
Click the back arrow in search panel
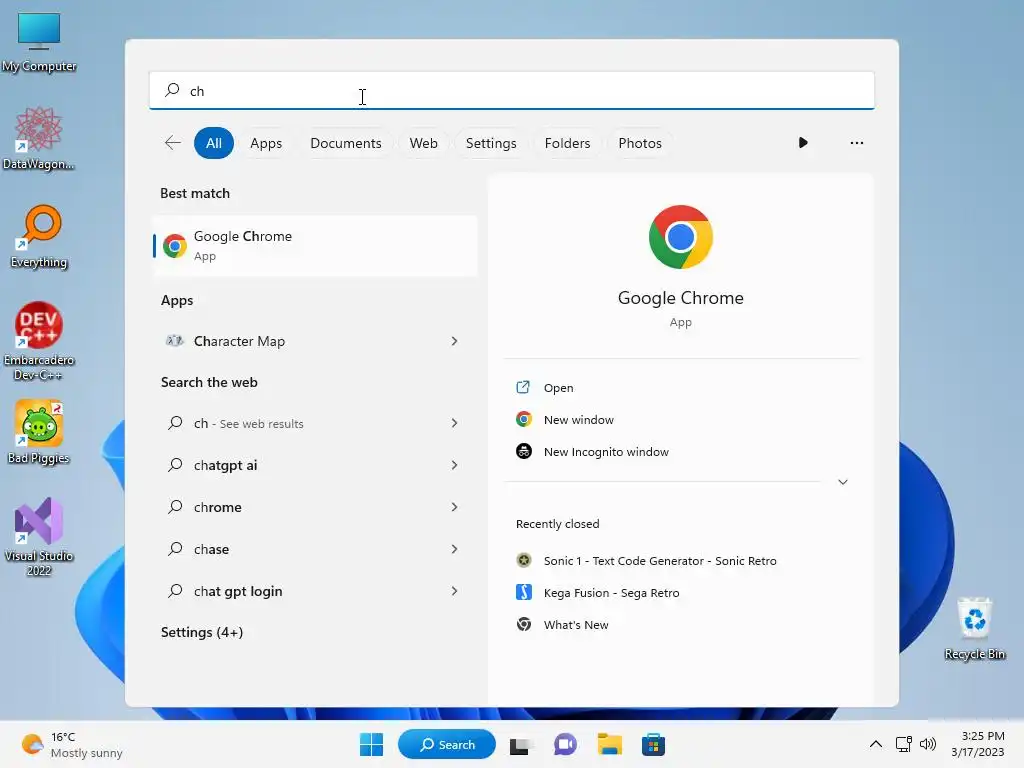pos(172,143)
